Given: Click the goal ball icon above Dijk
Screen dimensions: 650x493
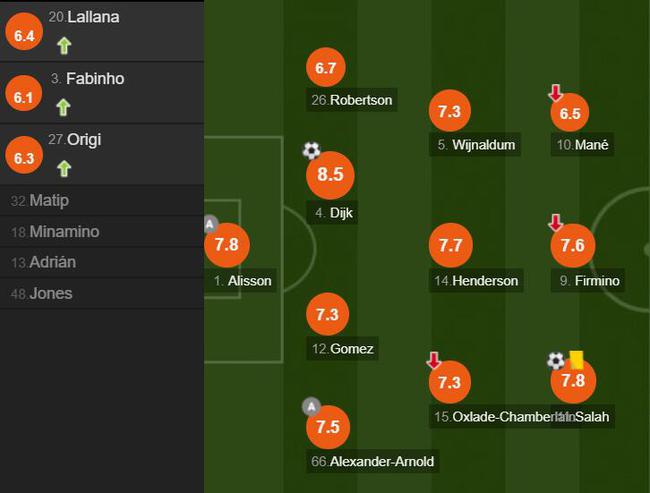Looking at the screenshot, I should tap(311, 150).
